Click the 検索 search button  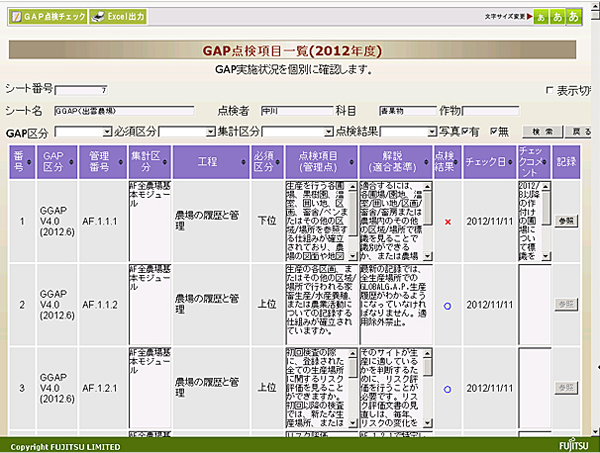point(543,132)
